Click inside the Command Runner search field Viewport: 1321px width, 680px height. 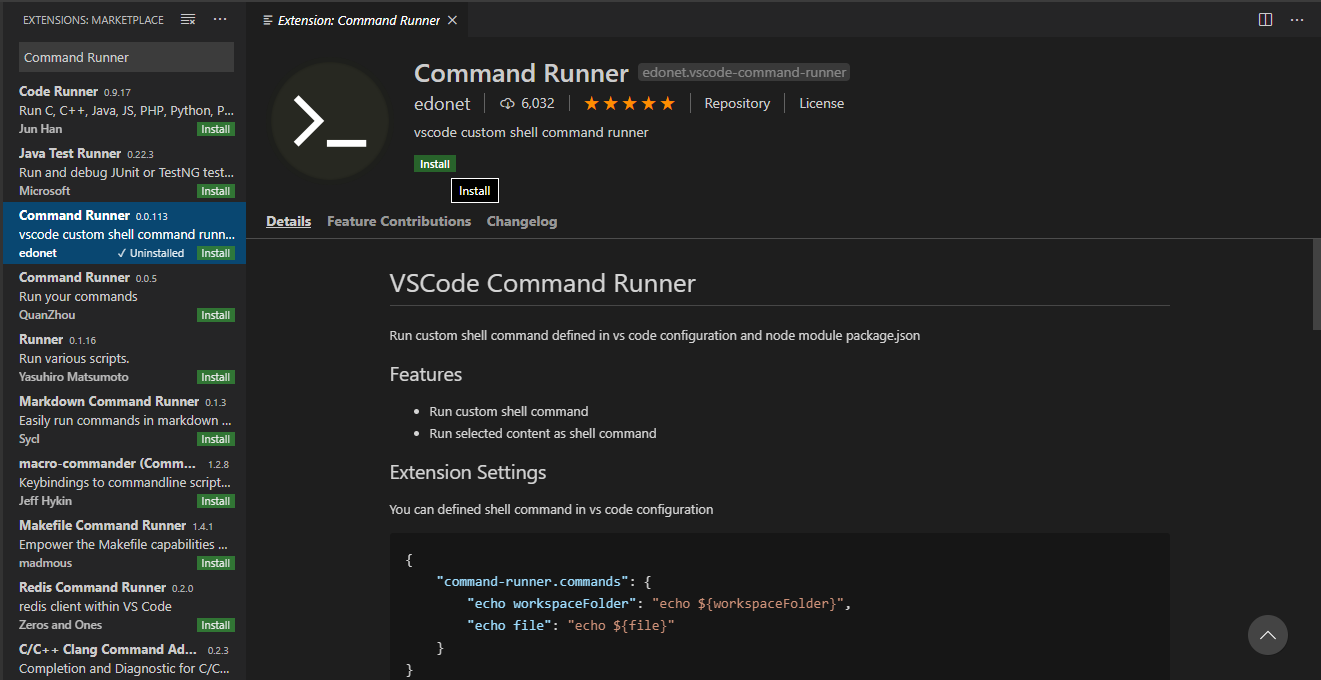tap(126, 57)
